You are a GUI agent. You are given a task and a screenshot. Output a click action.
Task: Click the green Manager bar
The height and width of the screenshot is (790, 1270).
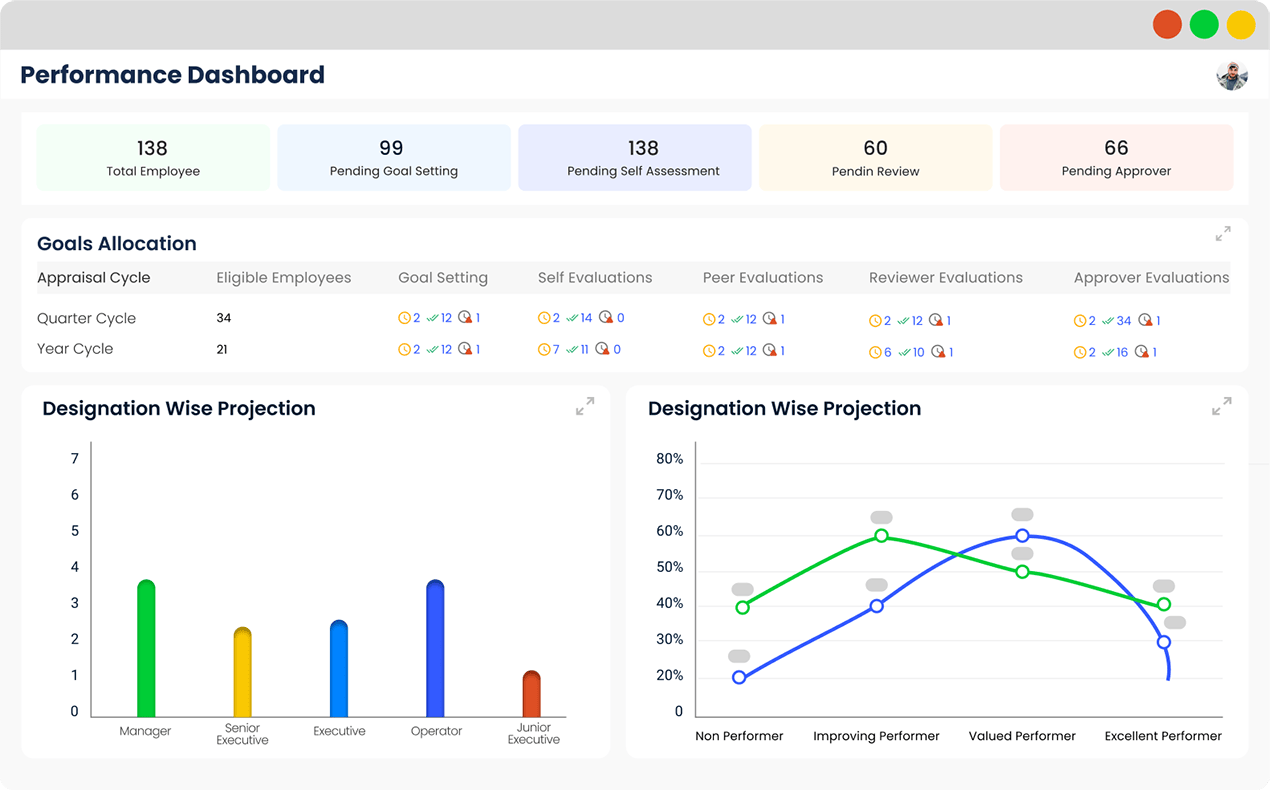coord(146,648)
